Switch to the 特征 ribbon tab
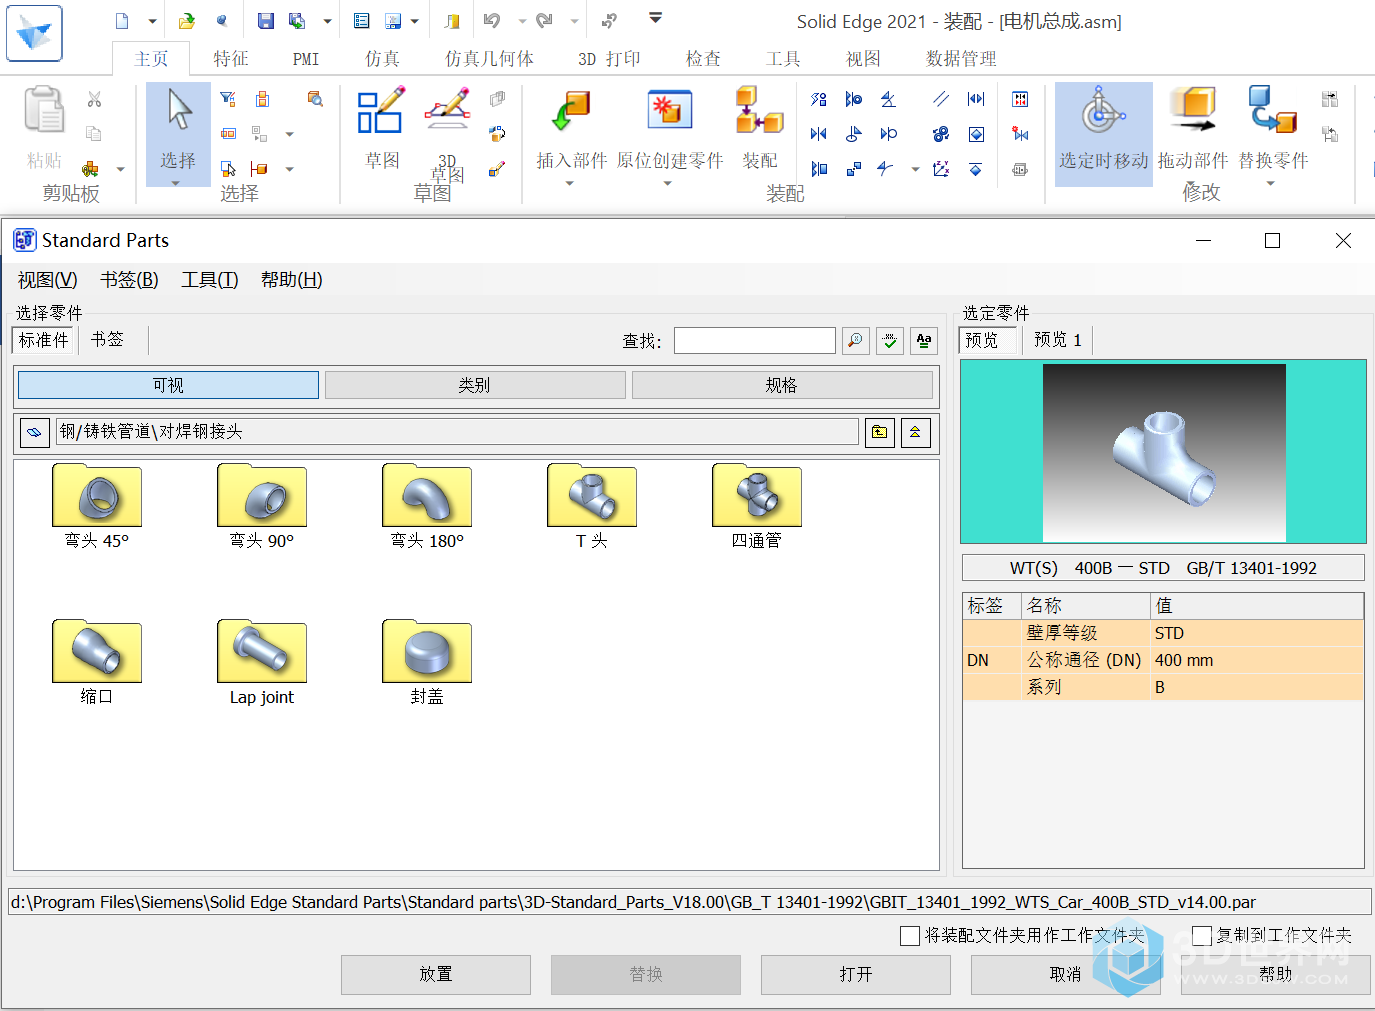 (x=230, y=59)
